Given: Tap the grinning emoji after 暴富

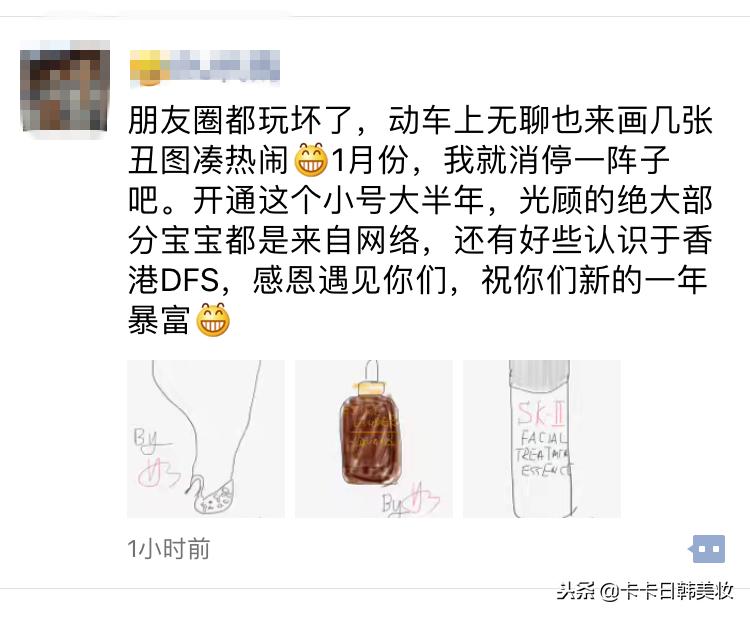Looking at the screenshot, I should (x=213, y=320).
